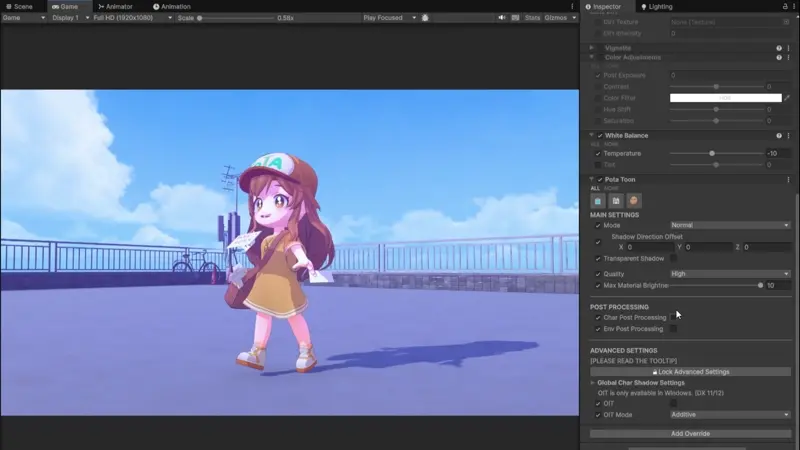This screenshot has width=800, height=450.
Task: Open the Display 1 dropdown
Action: 70,18
